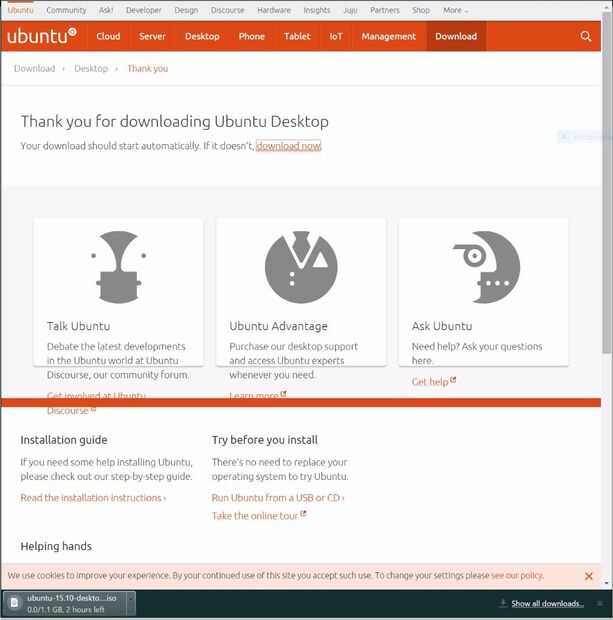Go to Download breadcrumb
Image resolution: width=613 pixels, height=620 pixels.
pos(34,68)
